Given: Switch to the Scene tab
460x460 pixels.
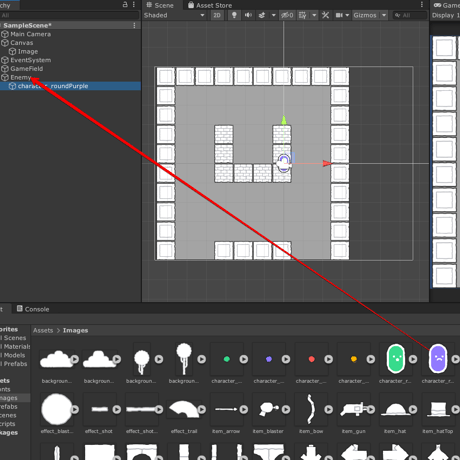Looking at the screenshot, I should click(x=160, y=5).
